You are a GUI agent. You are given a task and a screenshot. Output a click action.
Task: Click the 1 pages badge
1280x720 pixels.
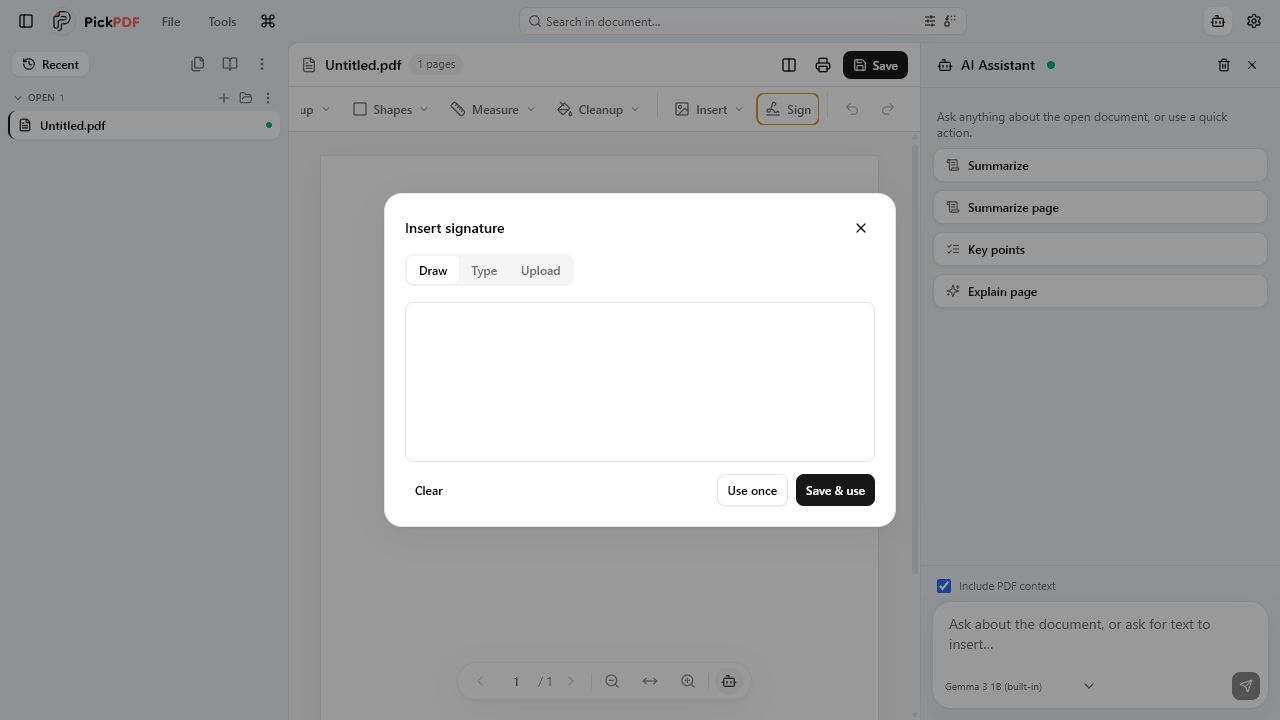[x=436, y=64]
